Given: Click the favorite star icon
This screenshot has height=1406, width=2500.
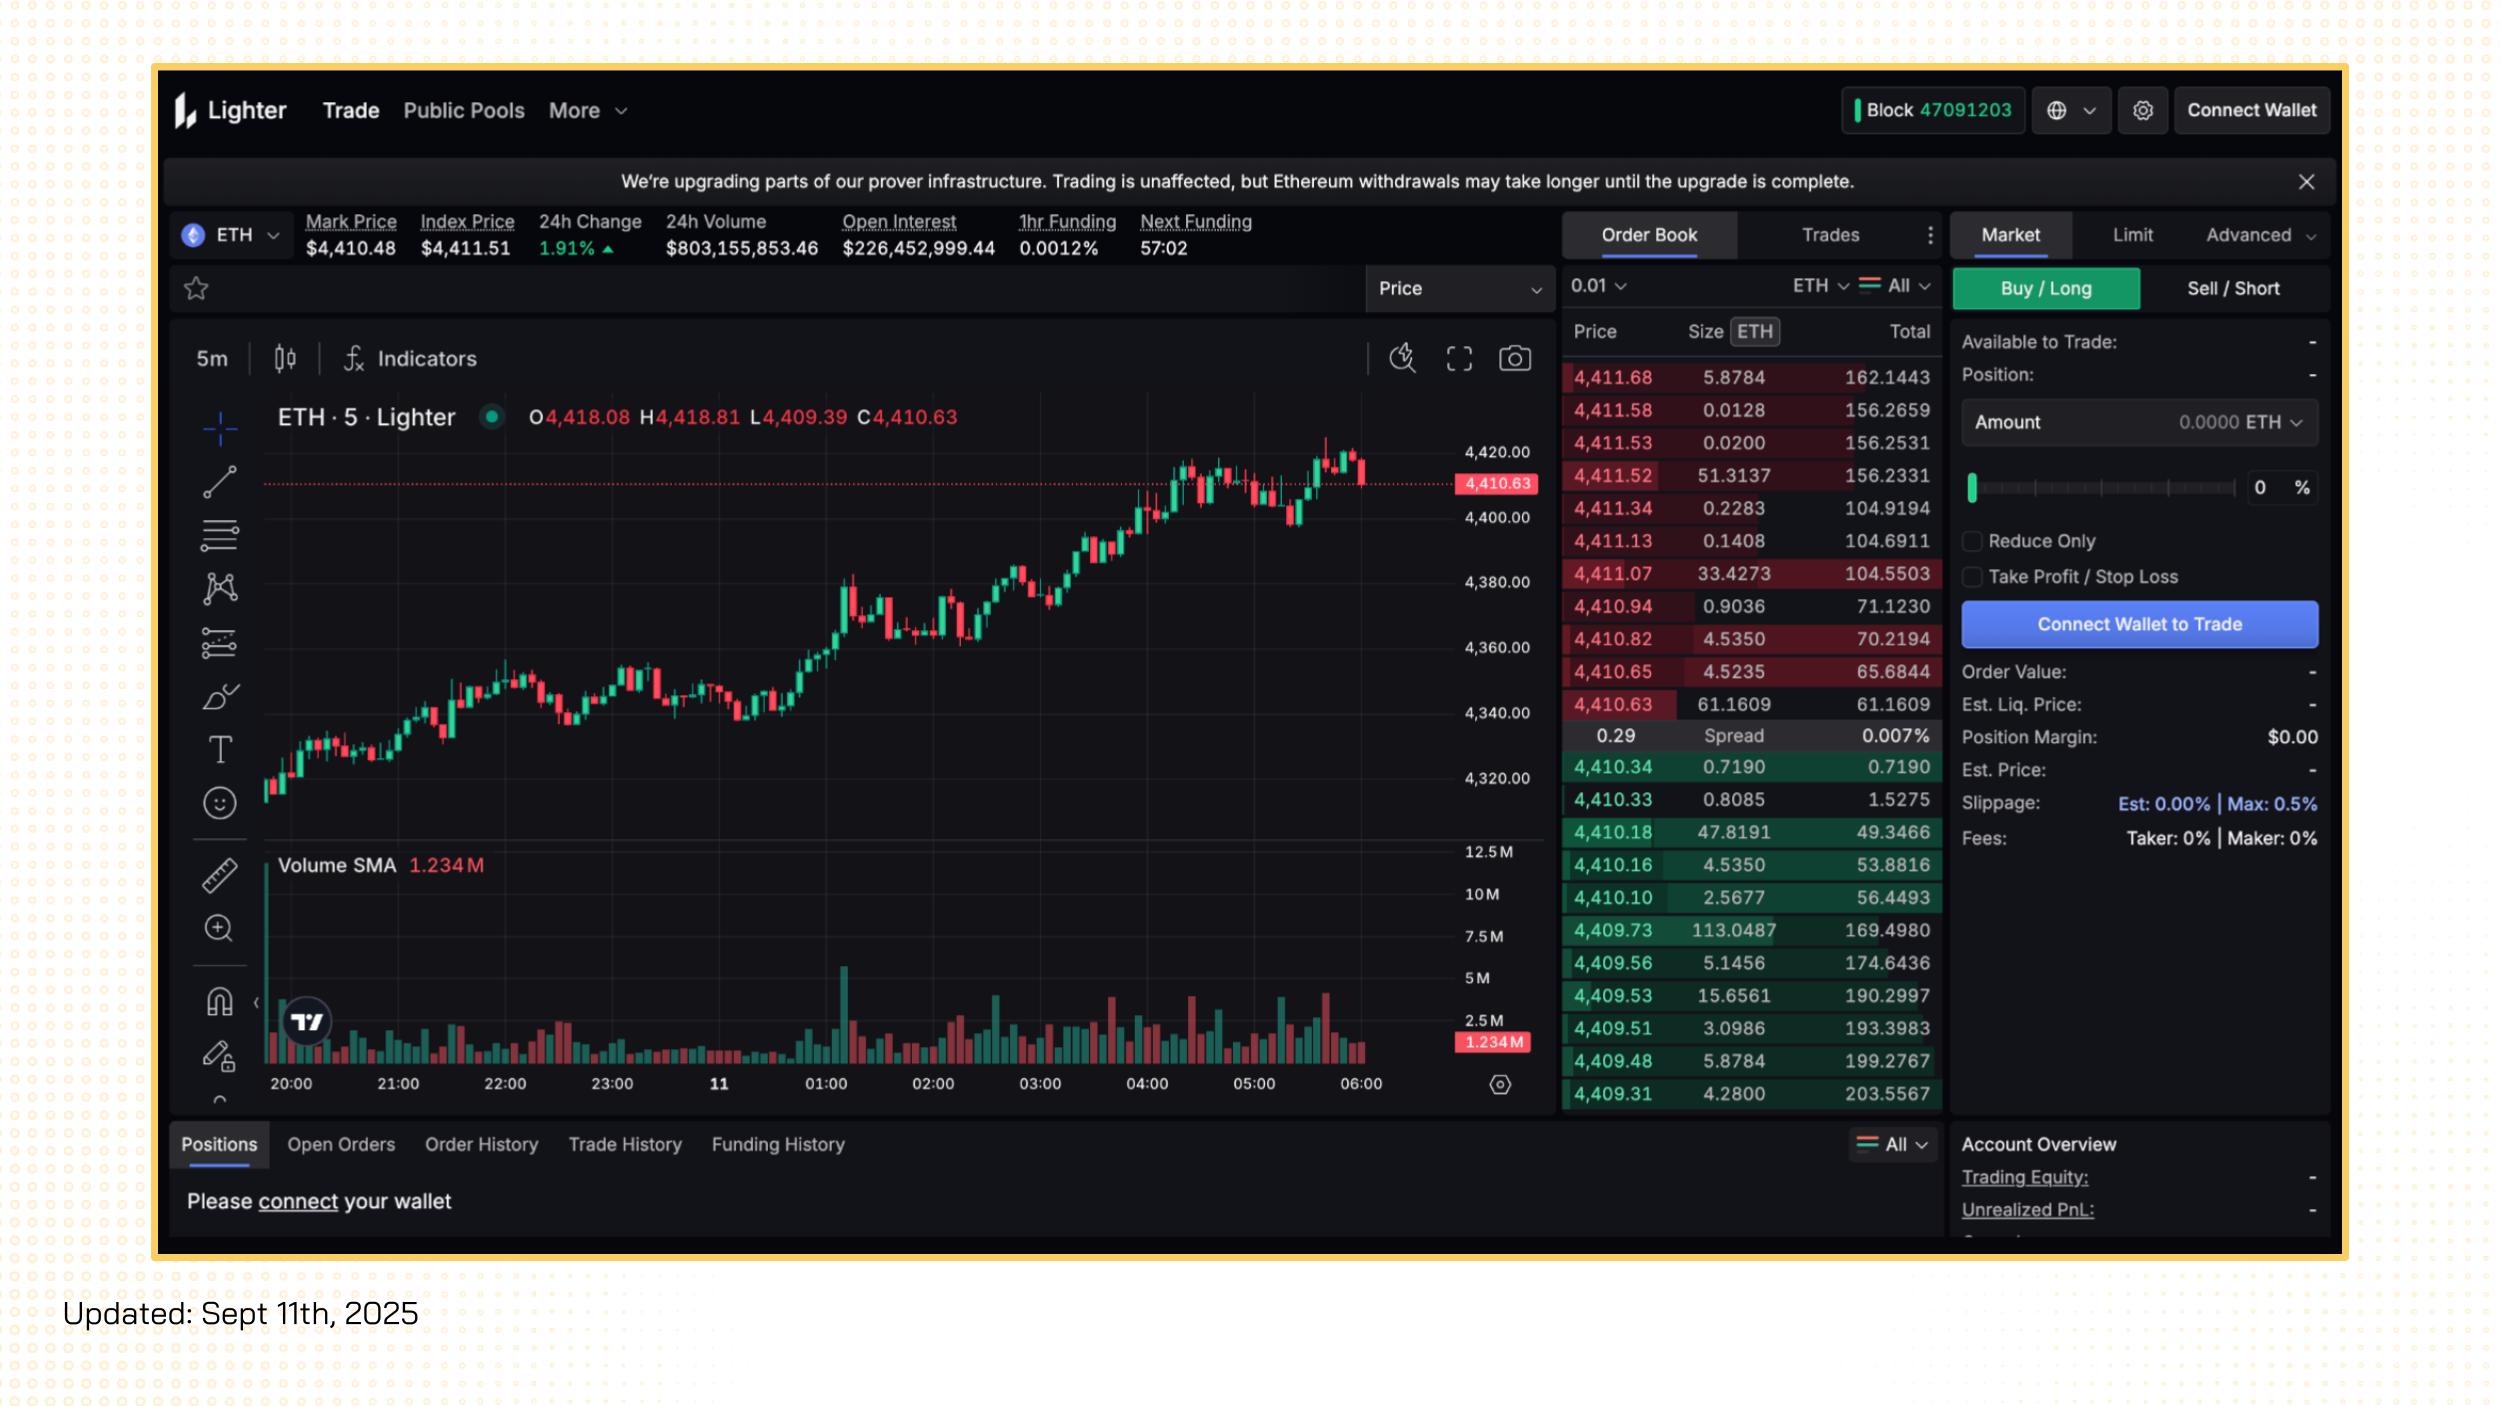Looking at the screenshot, I should click(196, 289).
